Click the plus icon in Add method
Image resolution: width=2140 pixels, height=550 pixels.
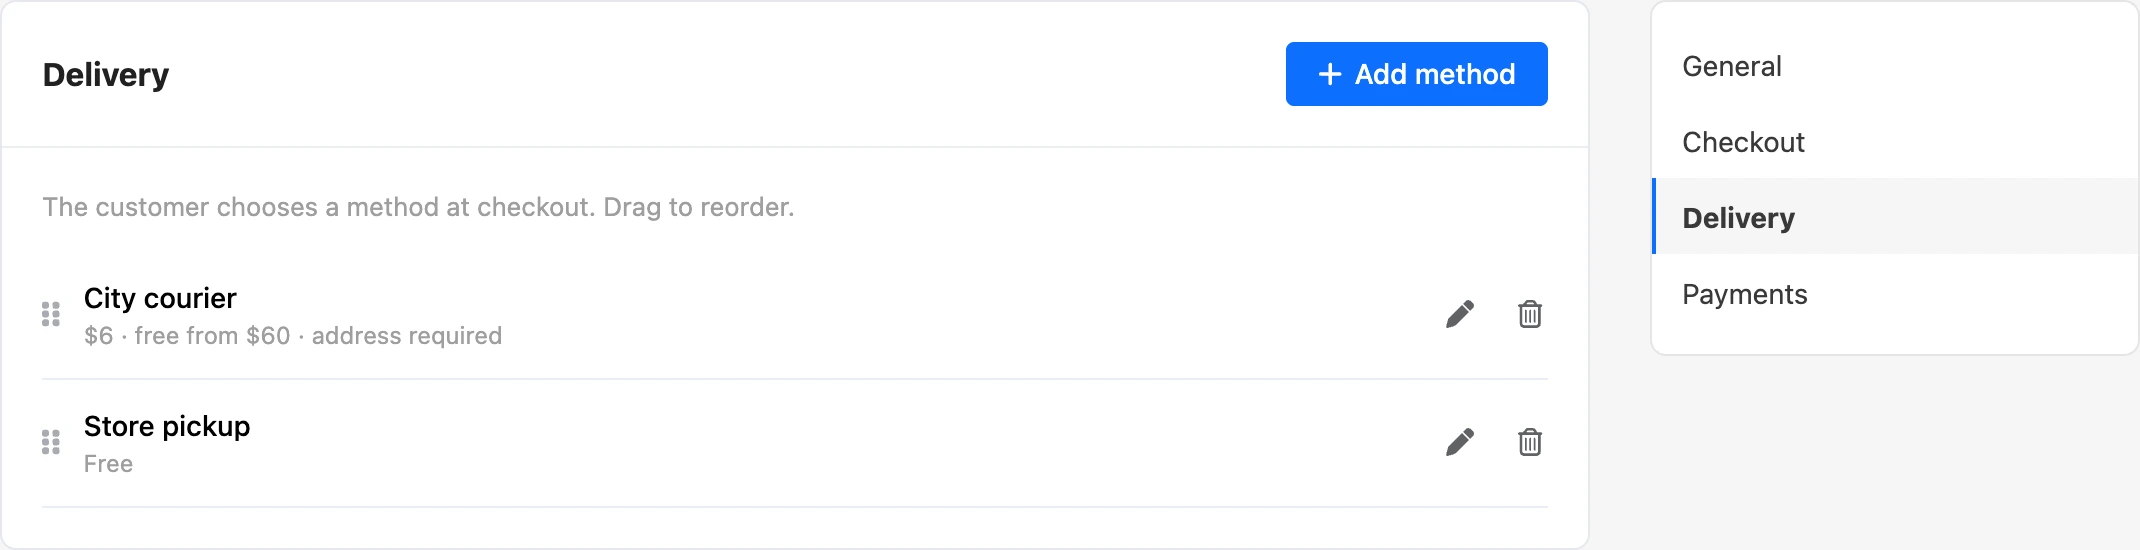click(1329, 74)
